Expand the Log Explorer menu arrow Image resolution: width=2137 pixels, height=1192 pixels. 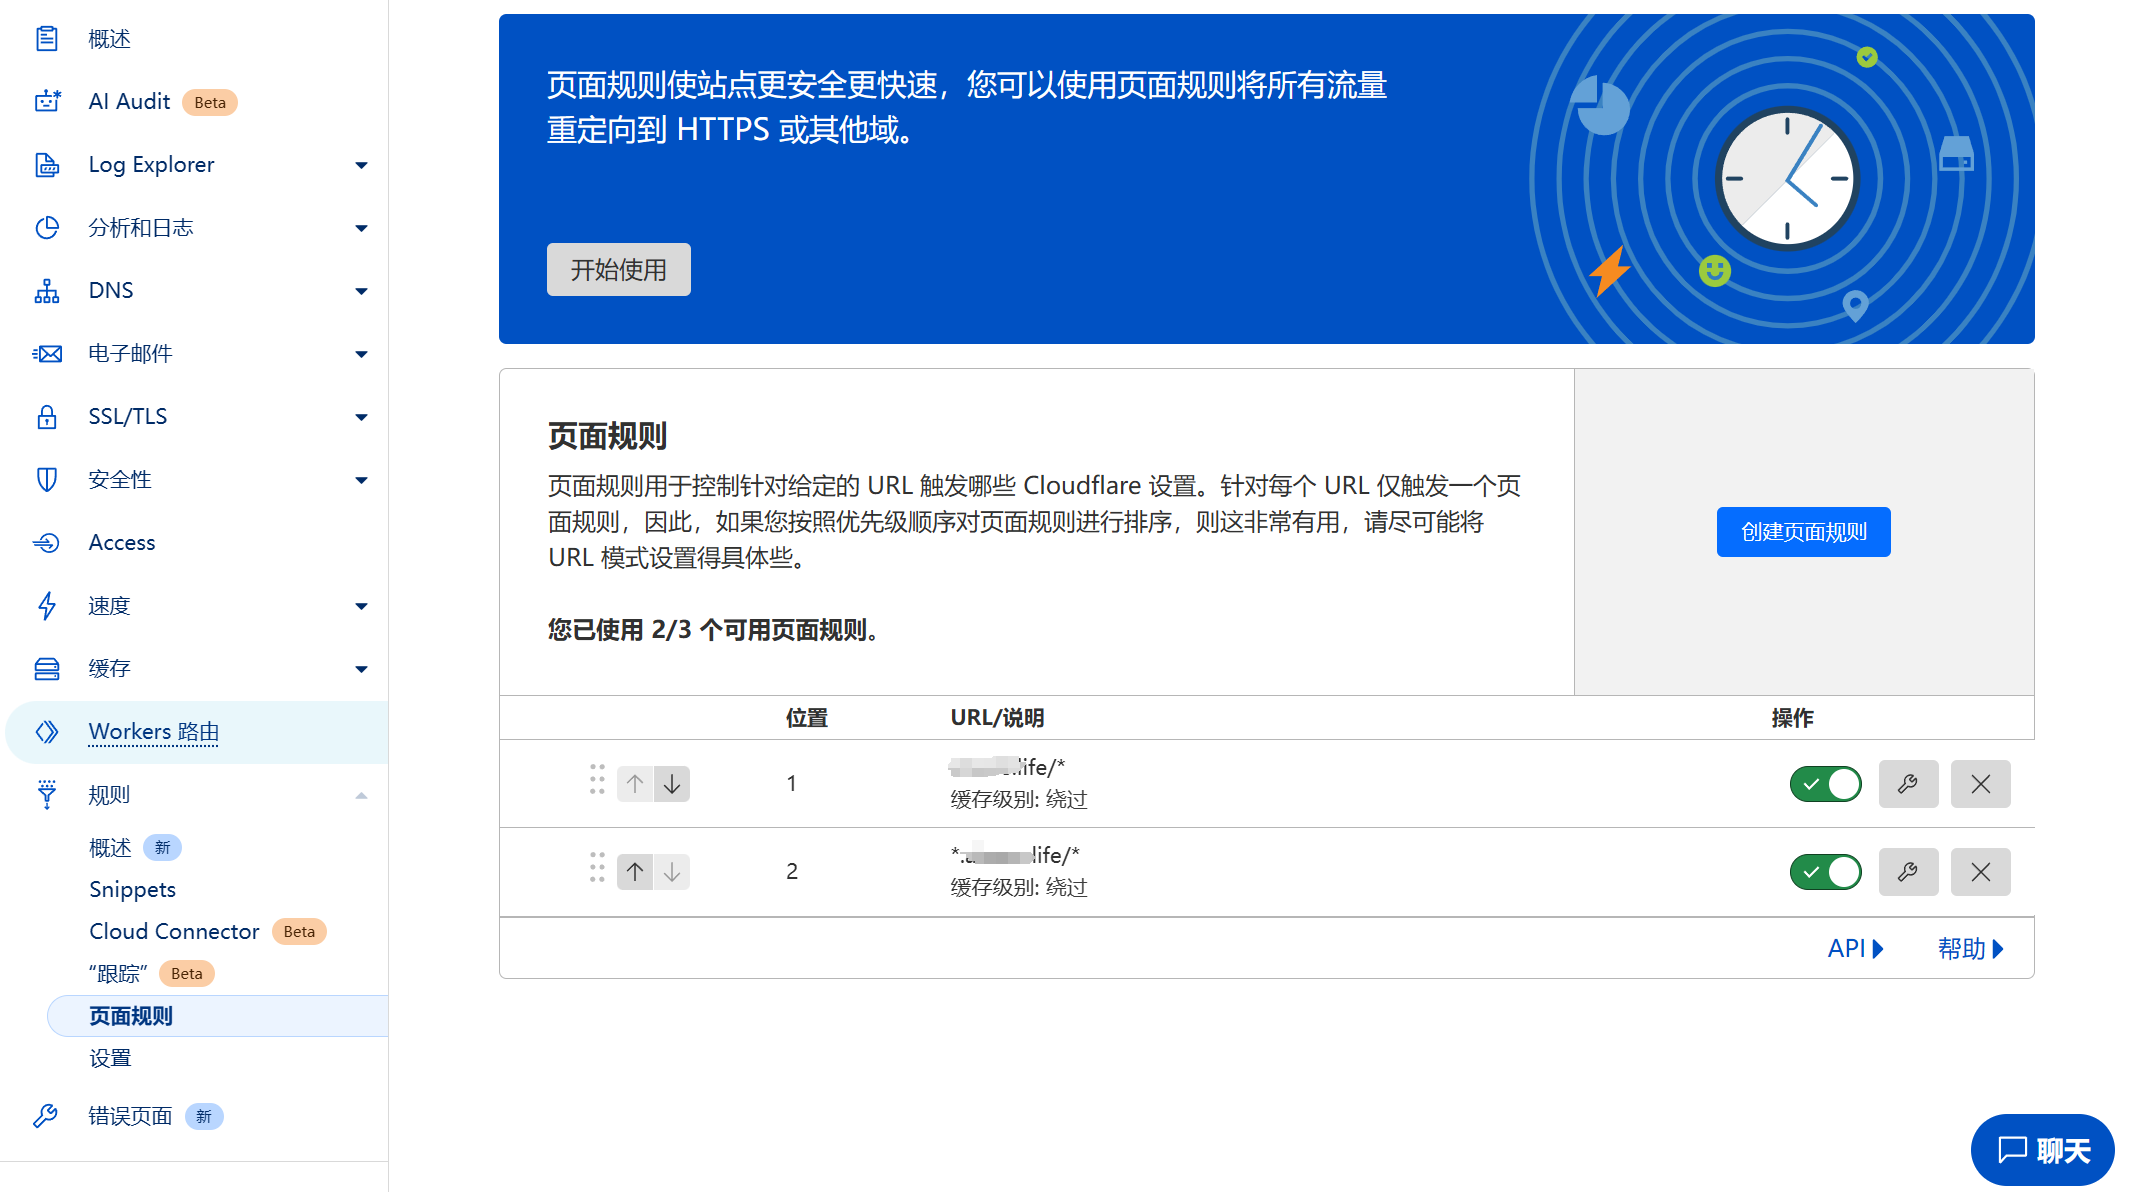361,165
